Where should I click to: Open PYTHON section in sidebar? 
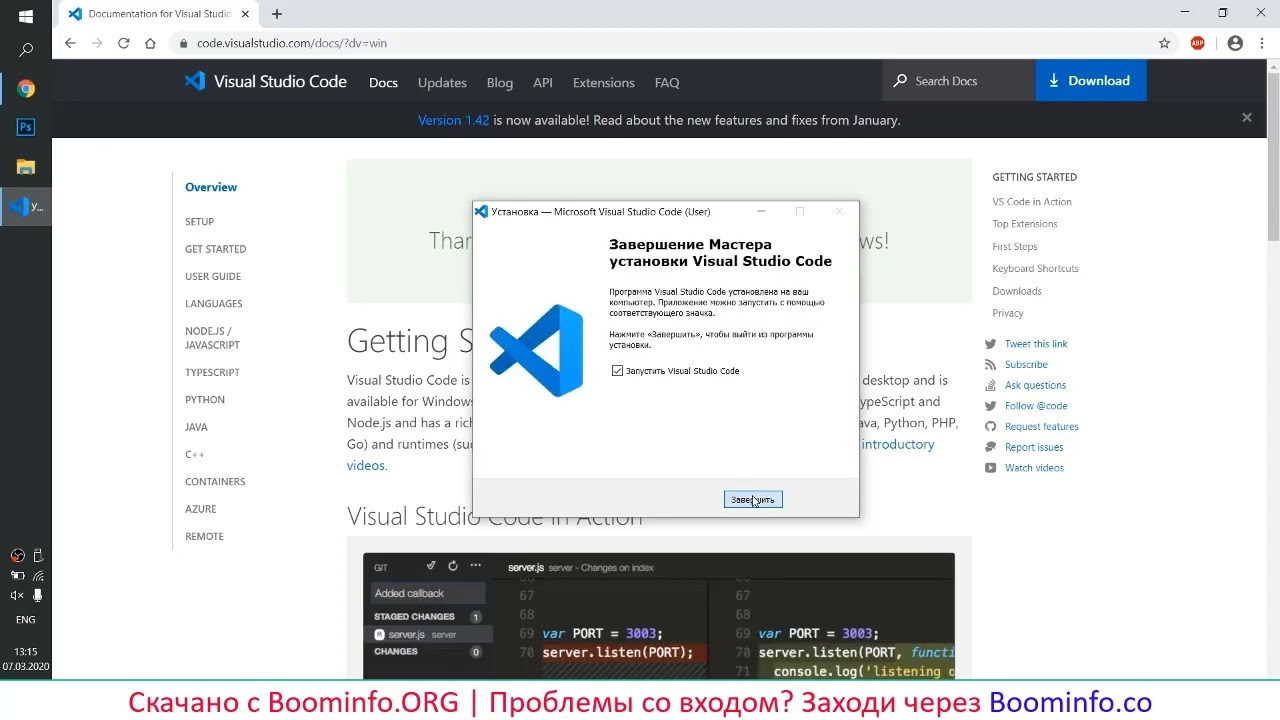[x=205, y=400]
